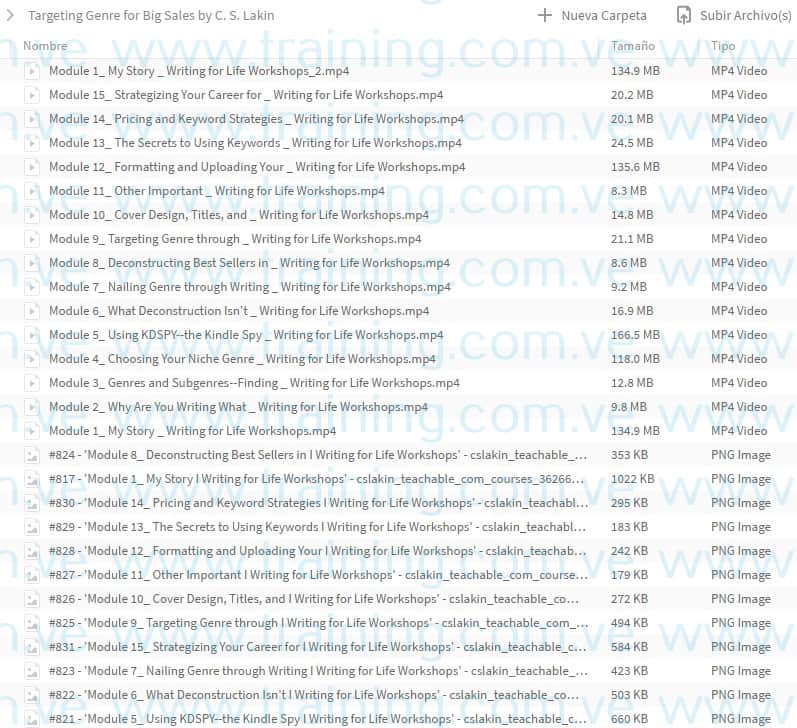Click image icon of #829 Module 13 PNG

pyautogui.click(x=32, y=527)
